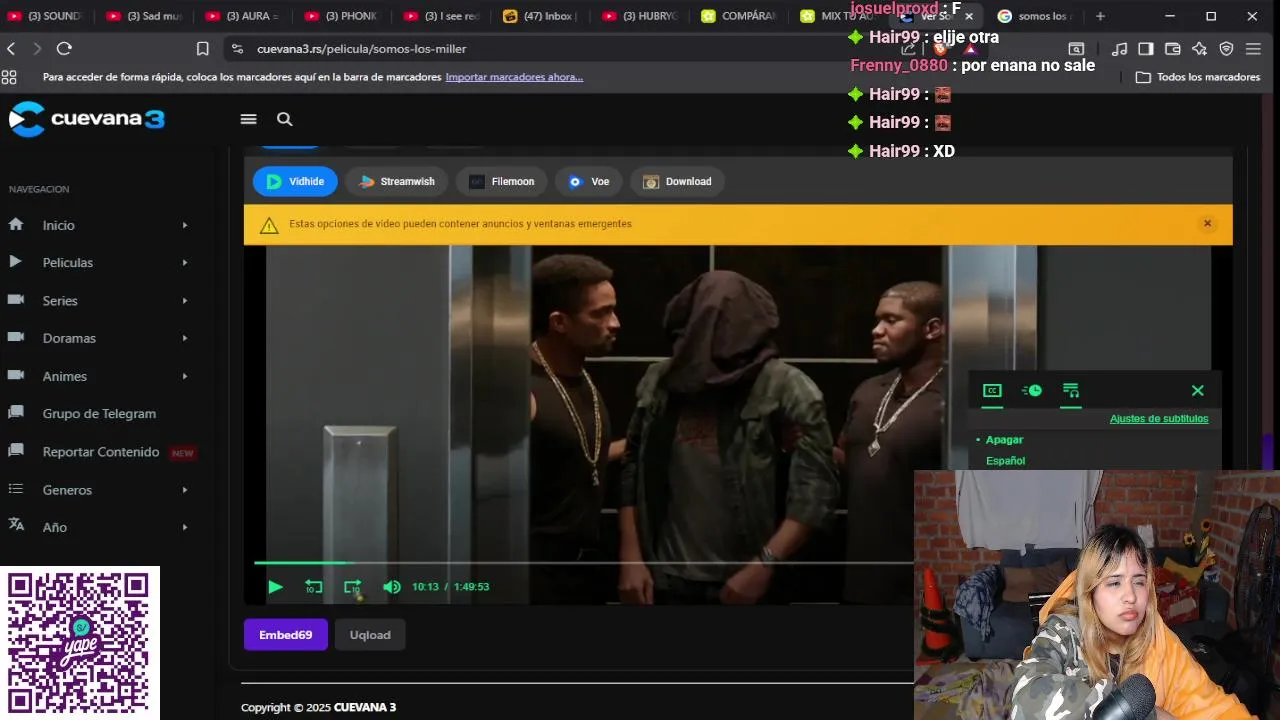This screenshot has height=720, width=1280.
Task: Open Ajustes de subtitulos link
Action: (x=1159, y=419)
